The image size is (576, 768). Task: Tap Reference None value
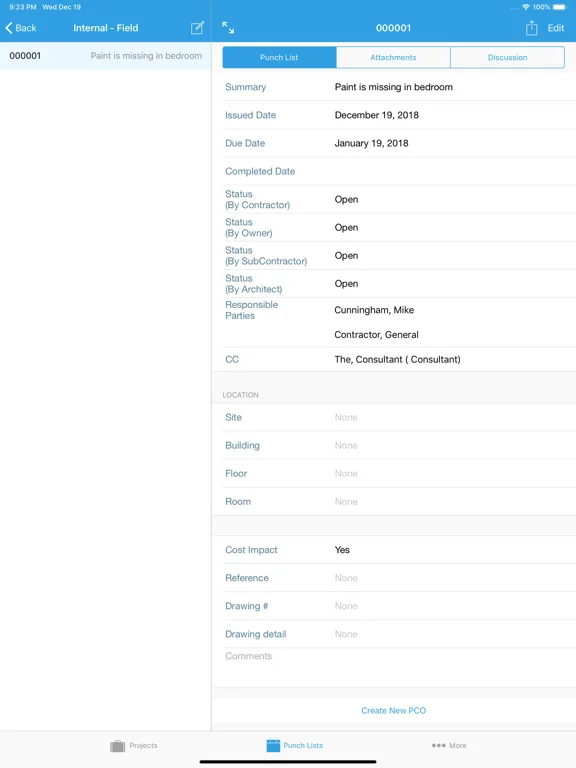click(346, 578)
